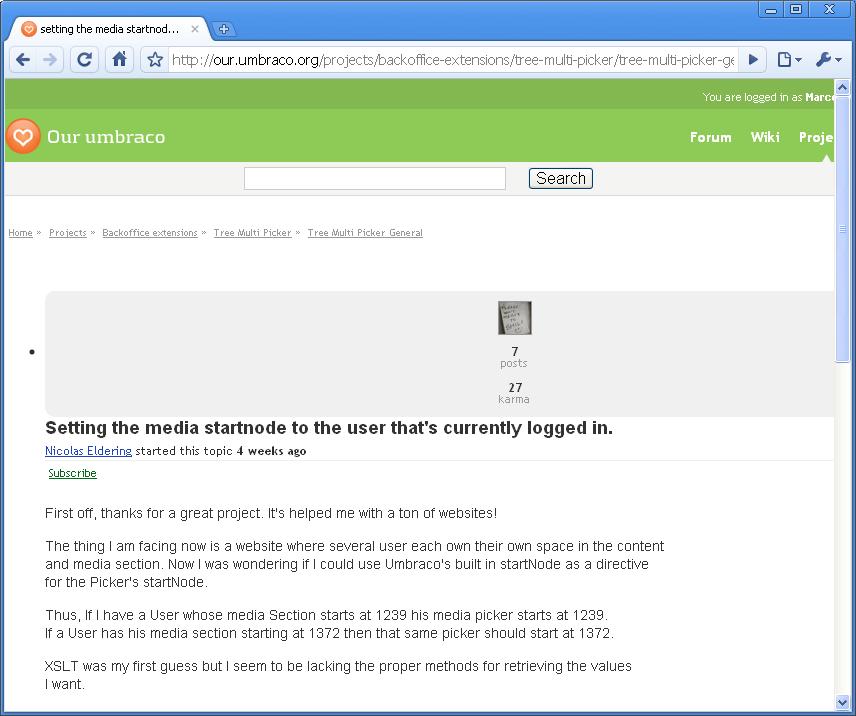Follow the Home breadcrumb link
This screenshot has height=716, width=856.
click(x=21, y=233)
